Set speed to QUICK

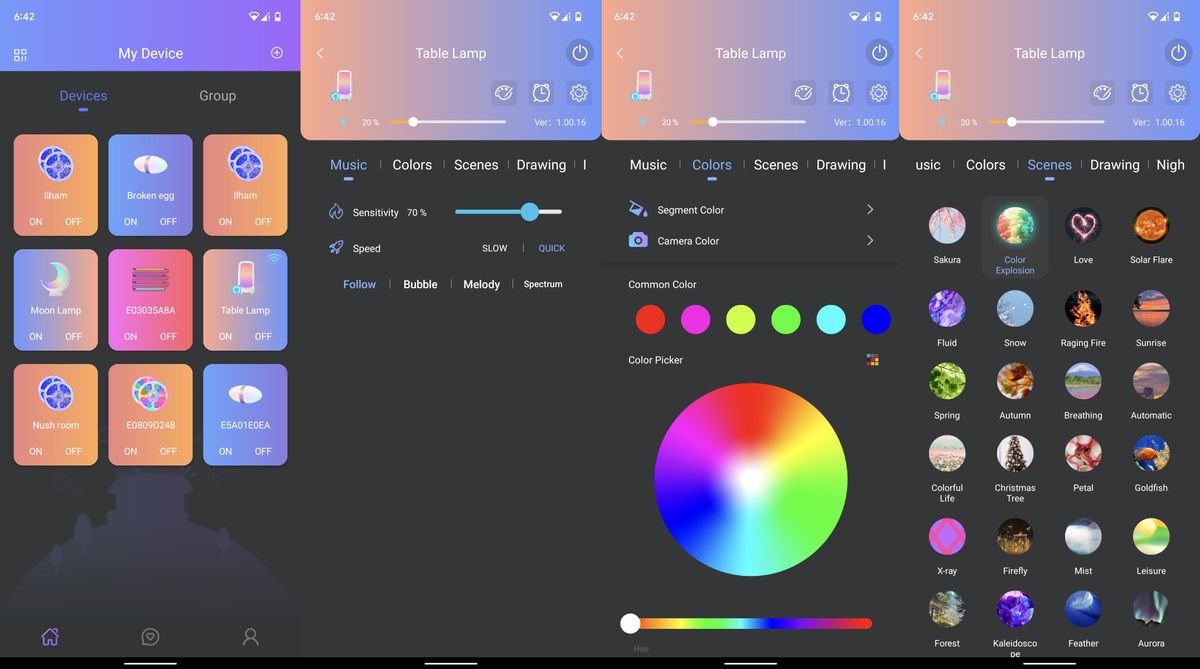[x=552, y=248]
